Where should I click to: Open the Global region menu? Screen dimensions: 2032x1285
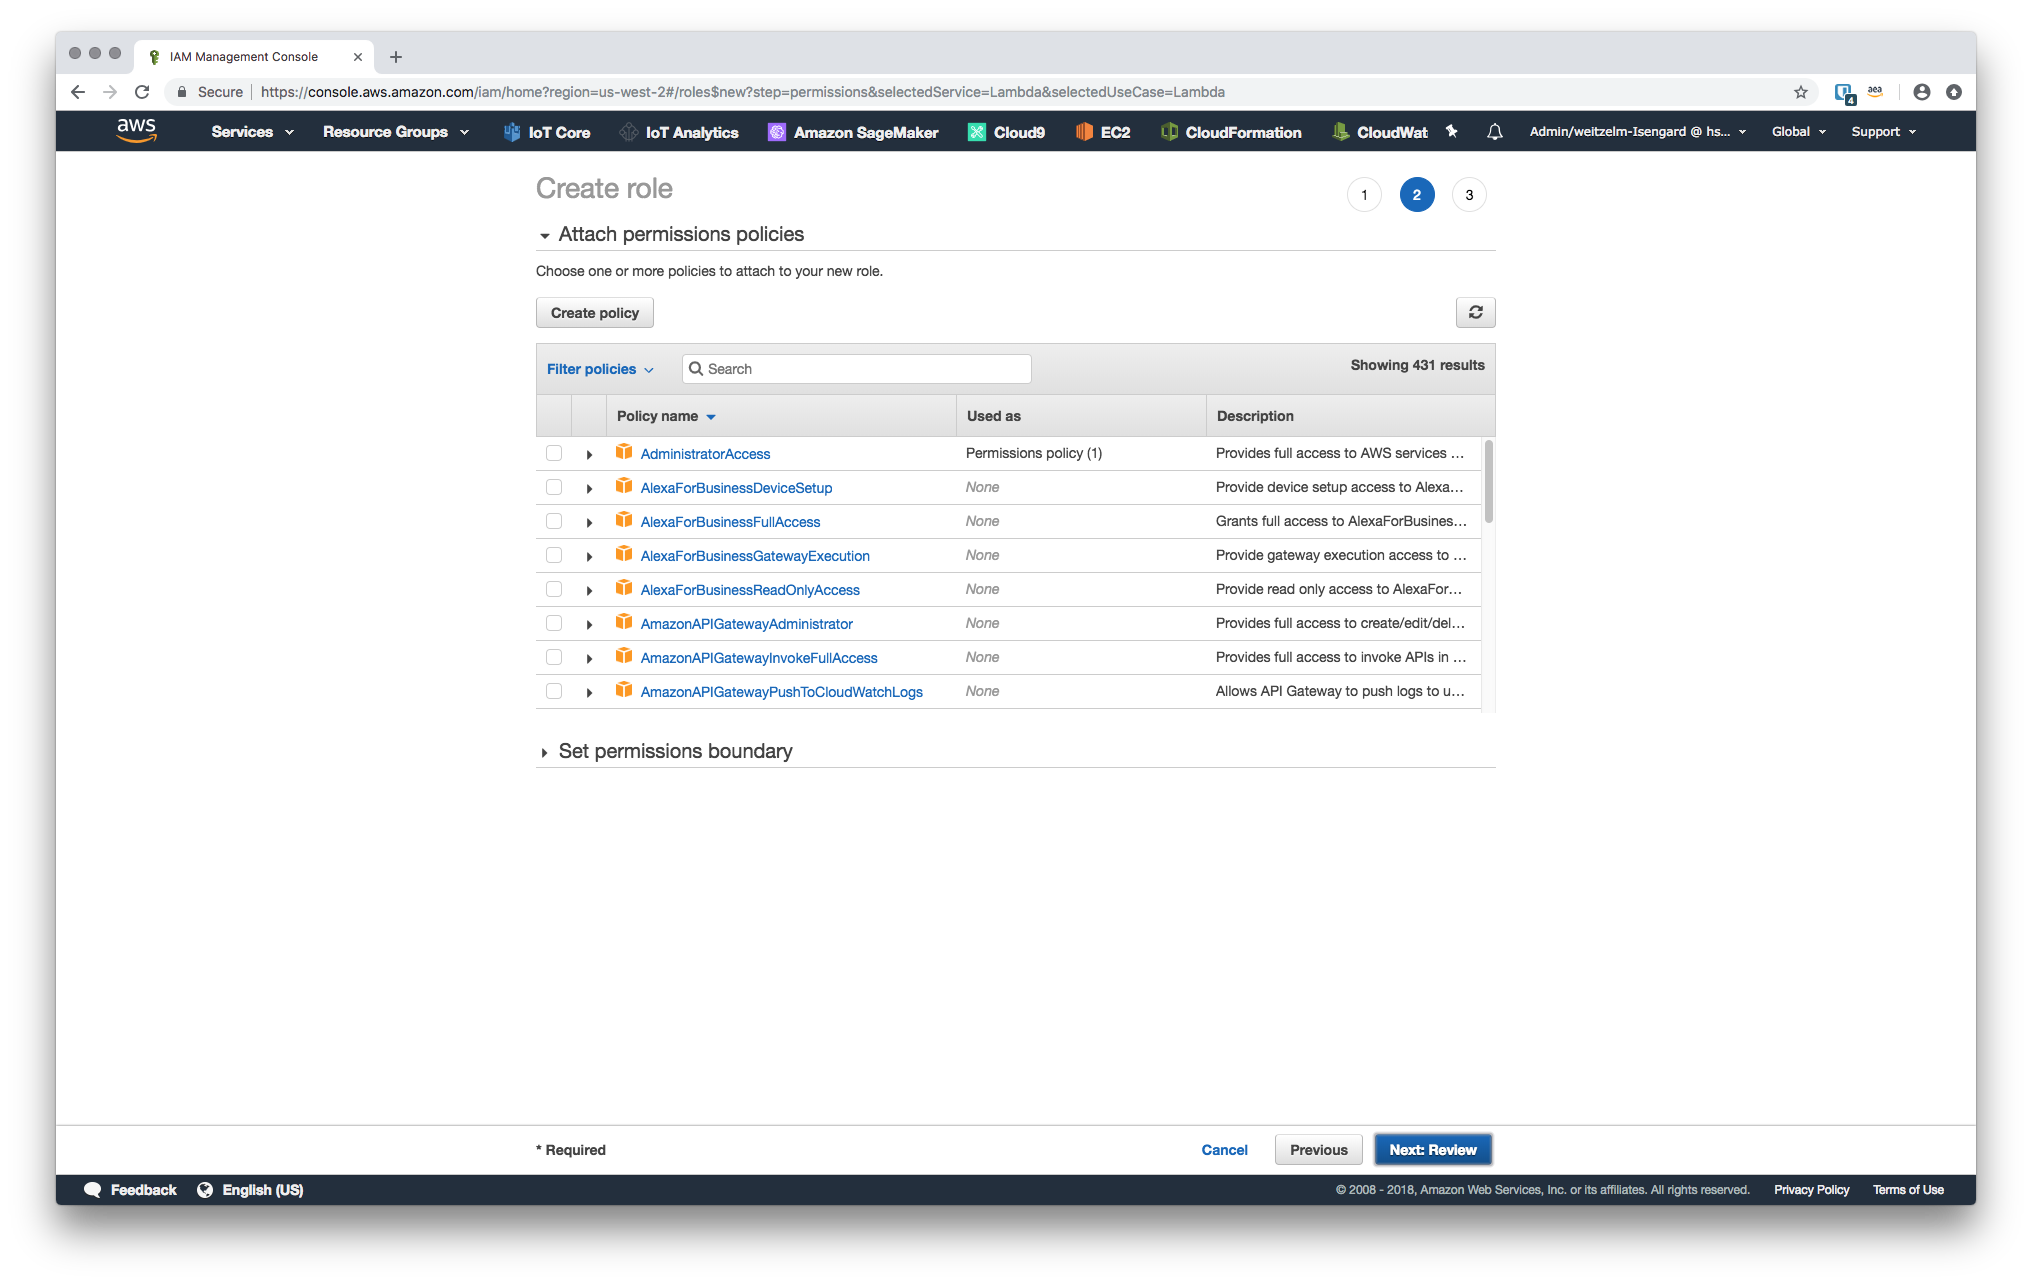(x=1799, y=132)
